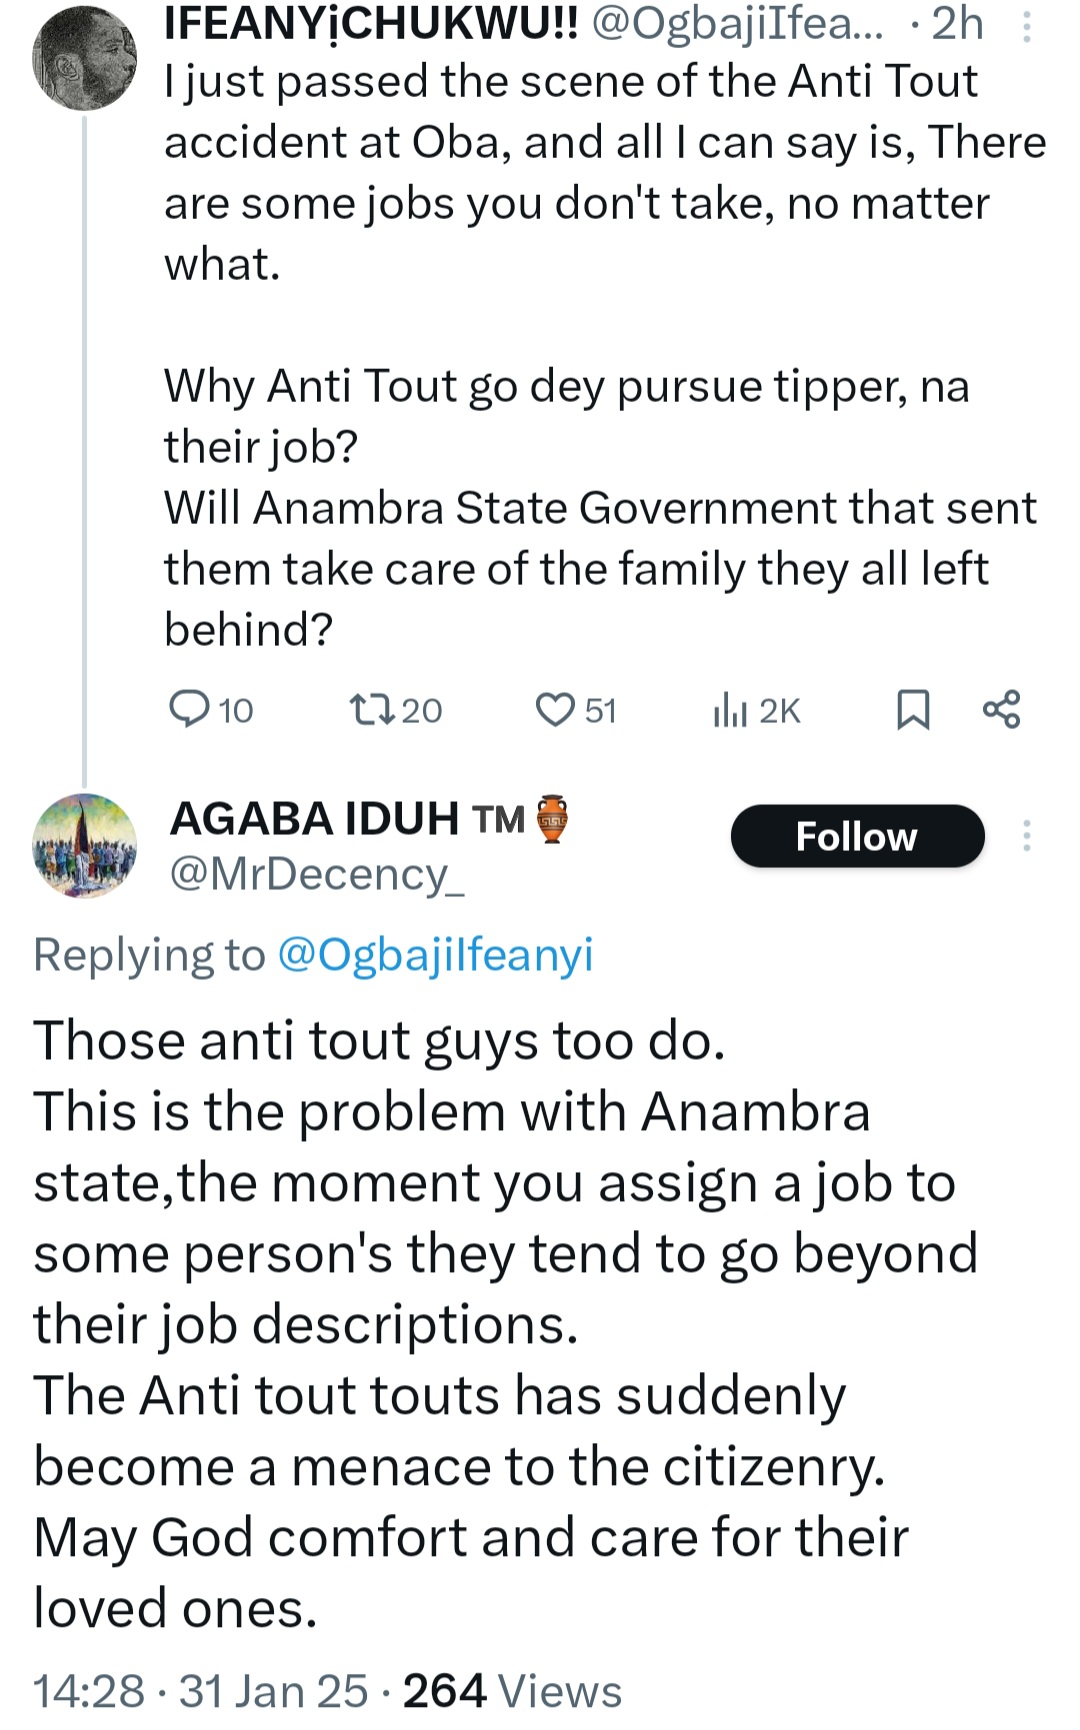
Task: Bookmark the Anti Tout accident tweet
Action: [912, 710]
